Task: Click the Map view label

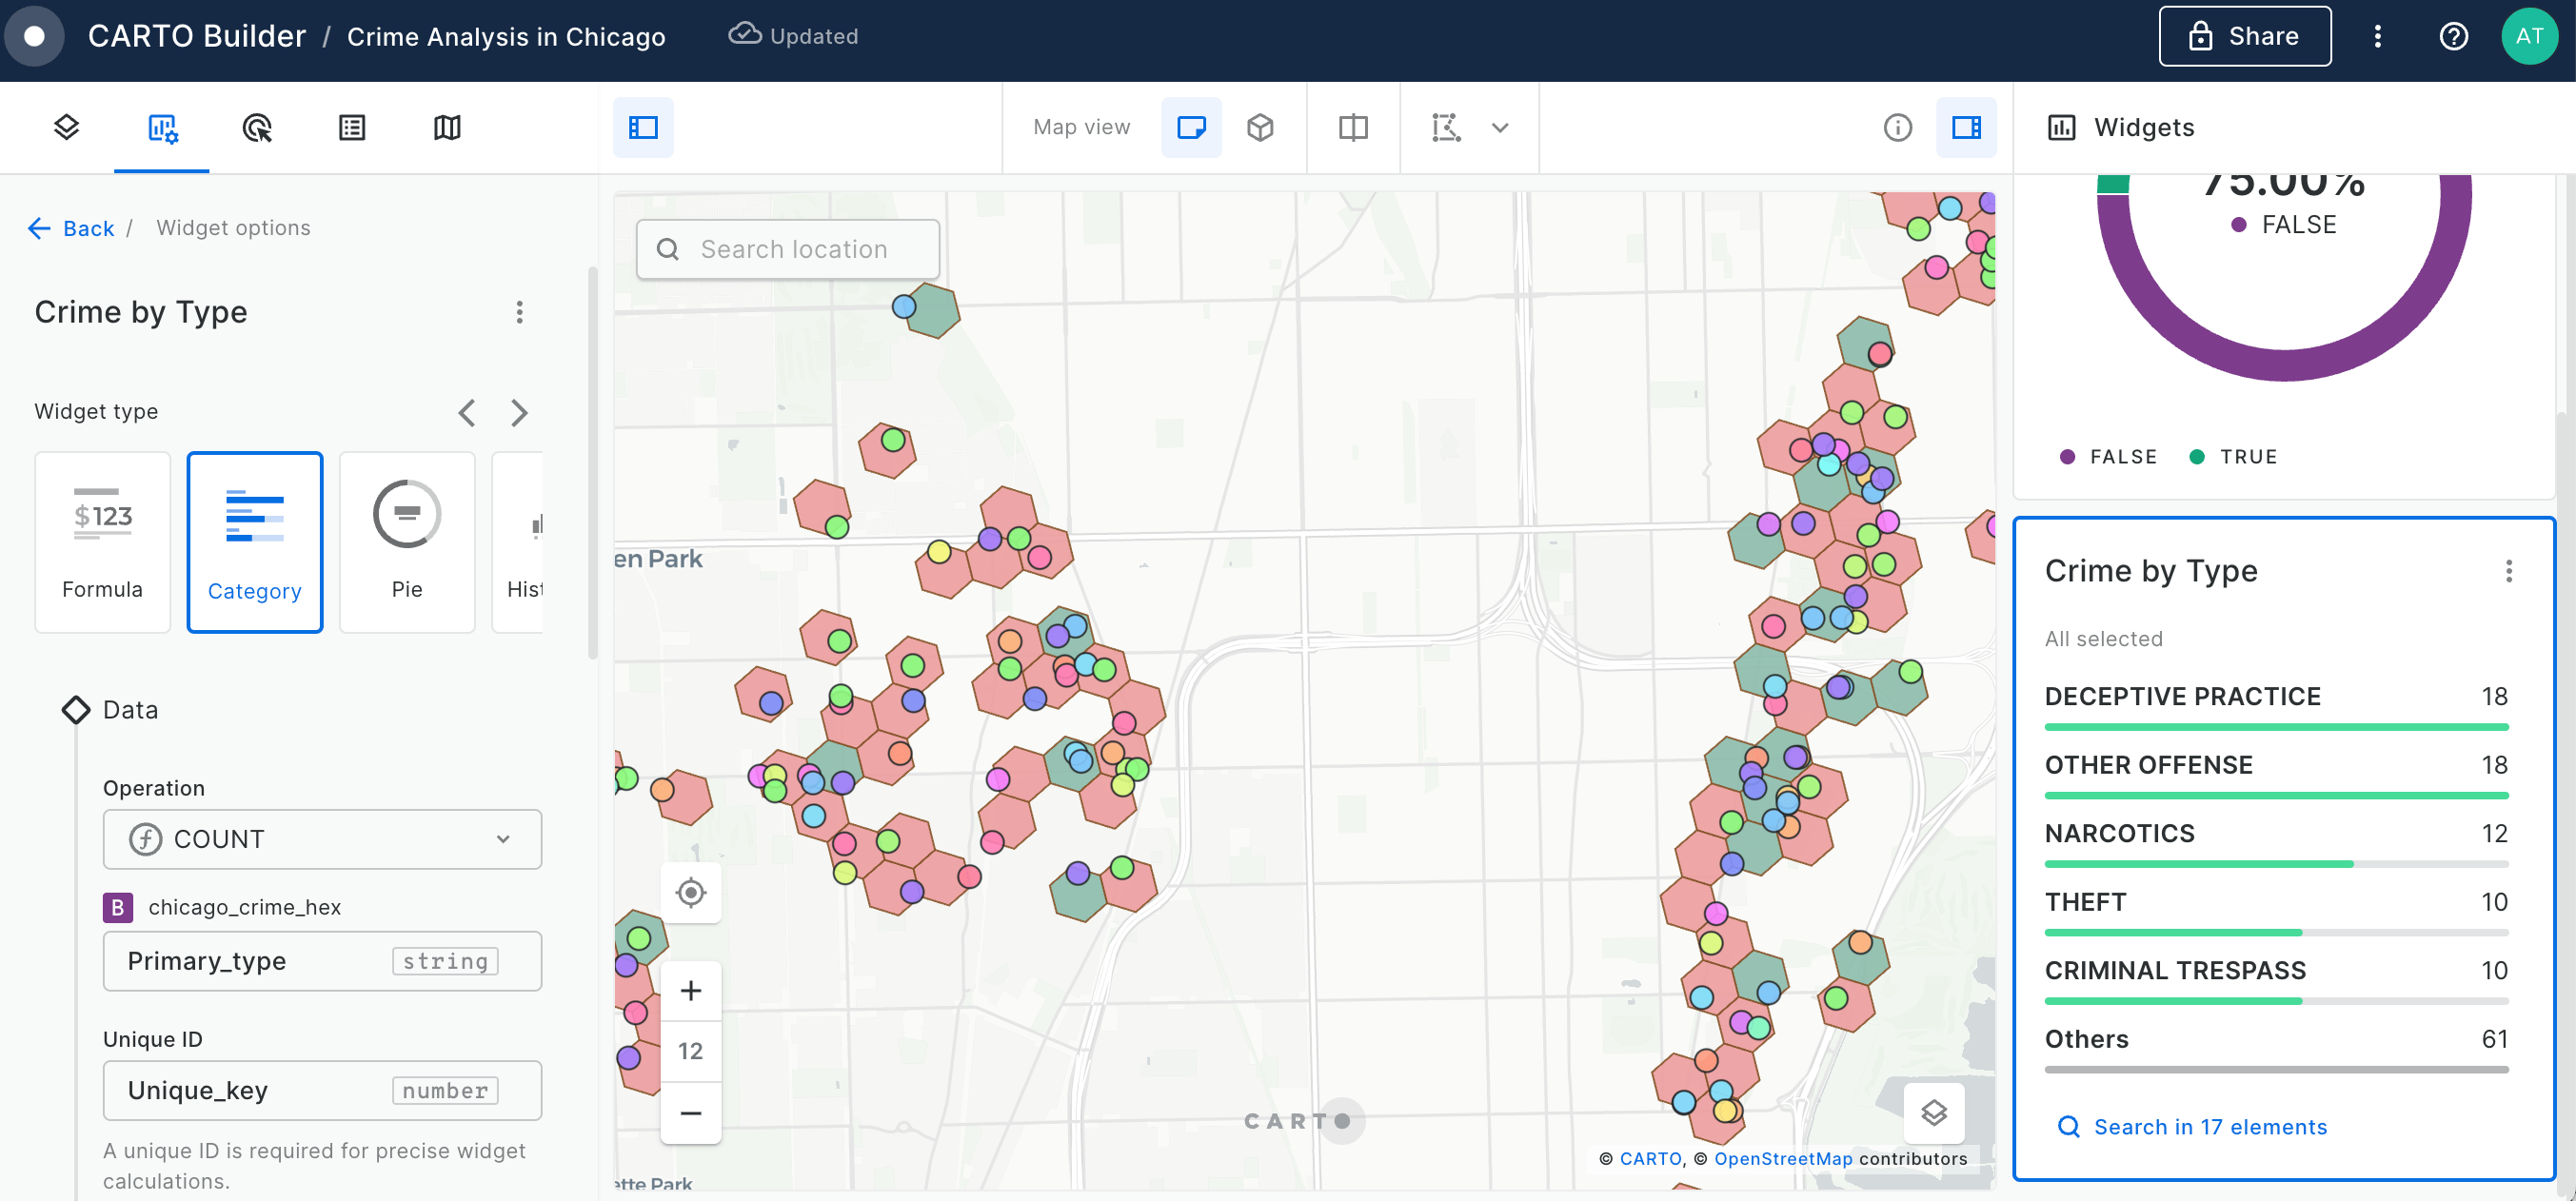Action: pyautogui.click(x=1081, y=127)
